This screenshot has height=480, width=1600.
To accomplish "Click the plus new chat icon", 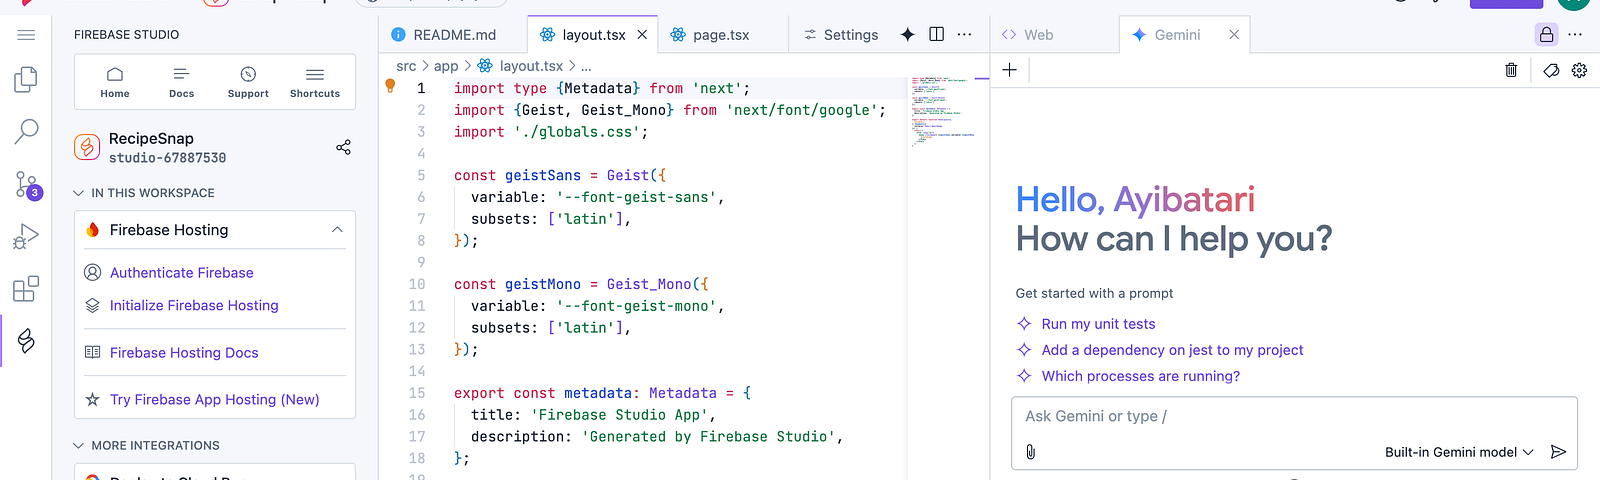I will 1010,70.
